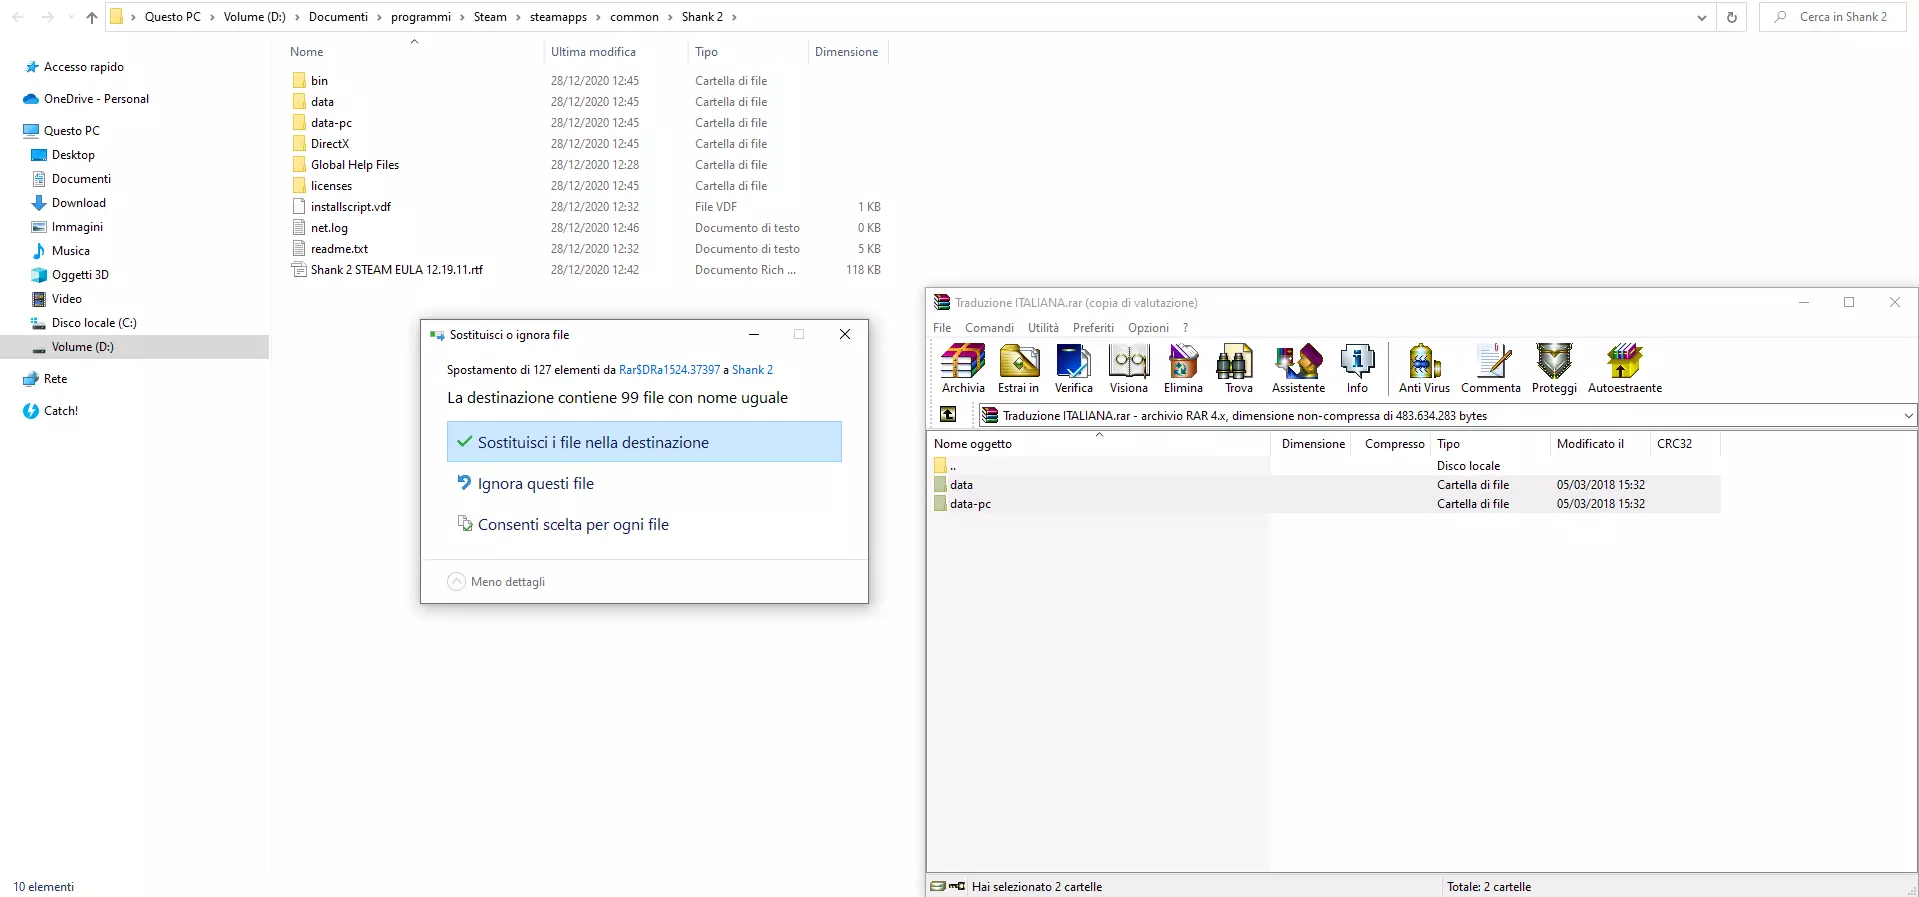
Task: Open the File menu in WinRAR
Action: [942, 328]
